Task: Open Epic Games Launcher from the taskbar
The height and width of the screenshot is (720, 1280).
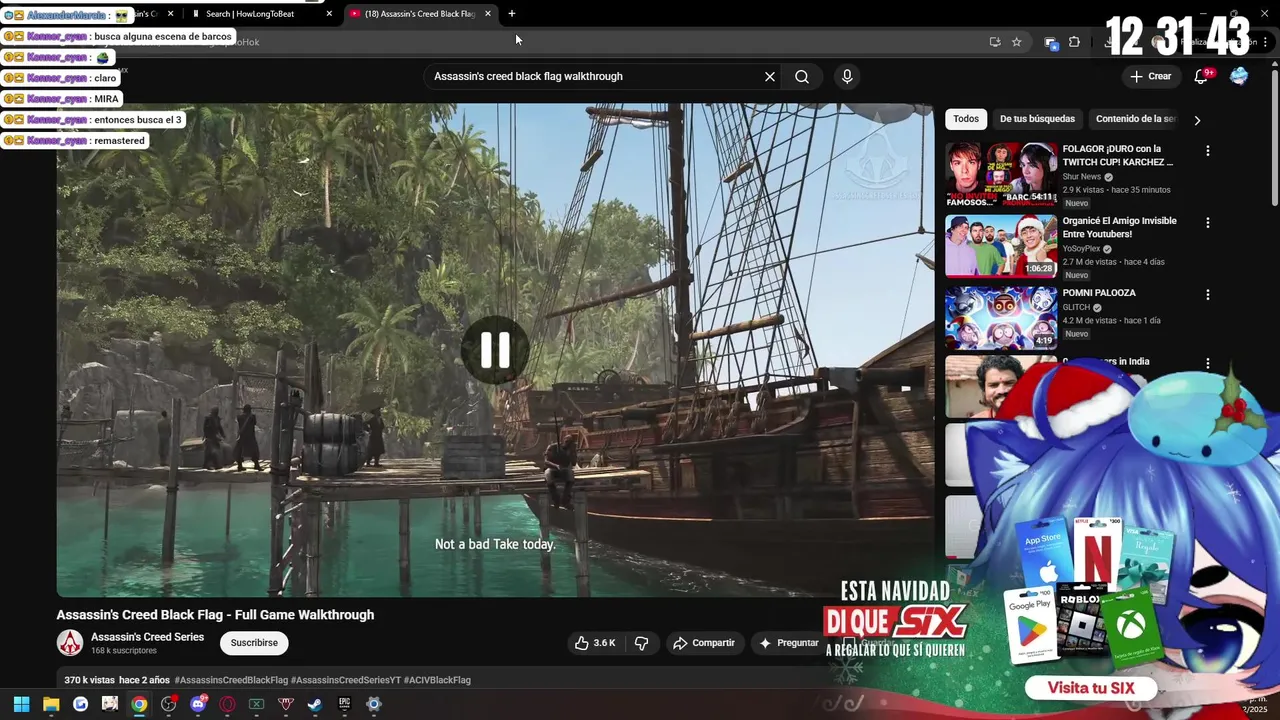Action: coord(344,704)
